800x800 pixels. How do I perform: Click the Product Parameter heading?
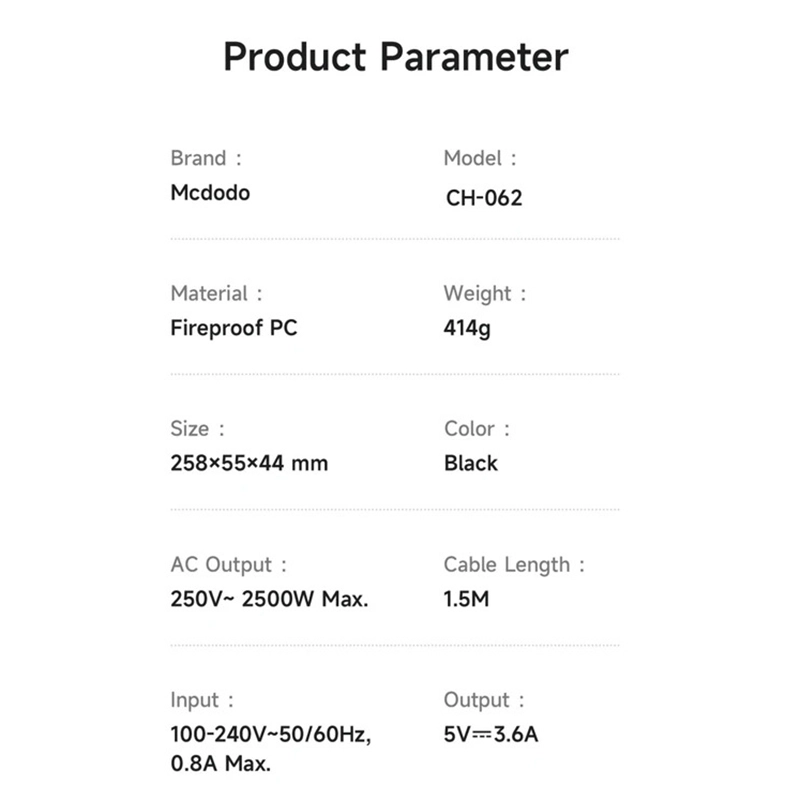(396, 57)
